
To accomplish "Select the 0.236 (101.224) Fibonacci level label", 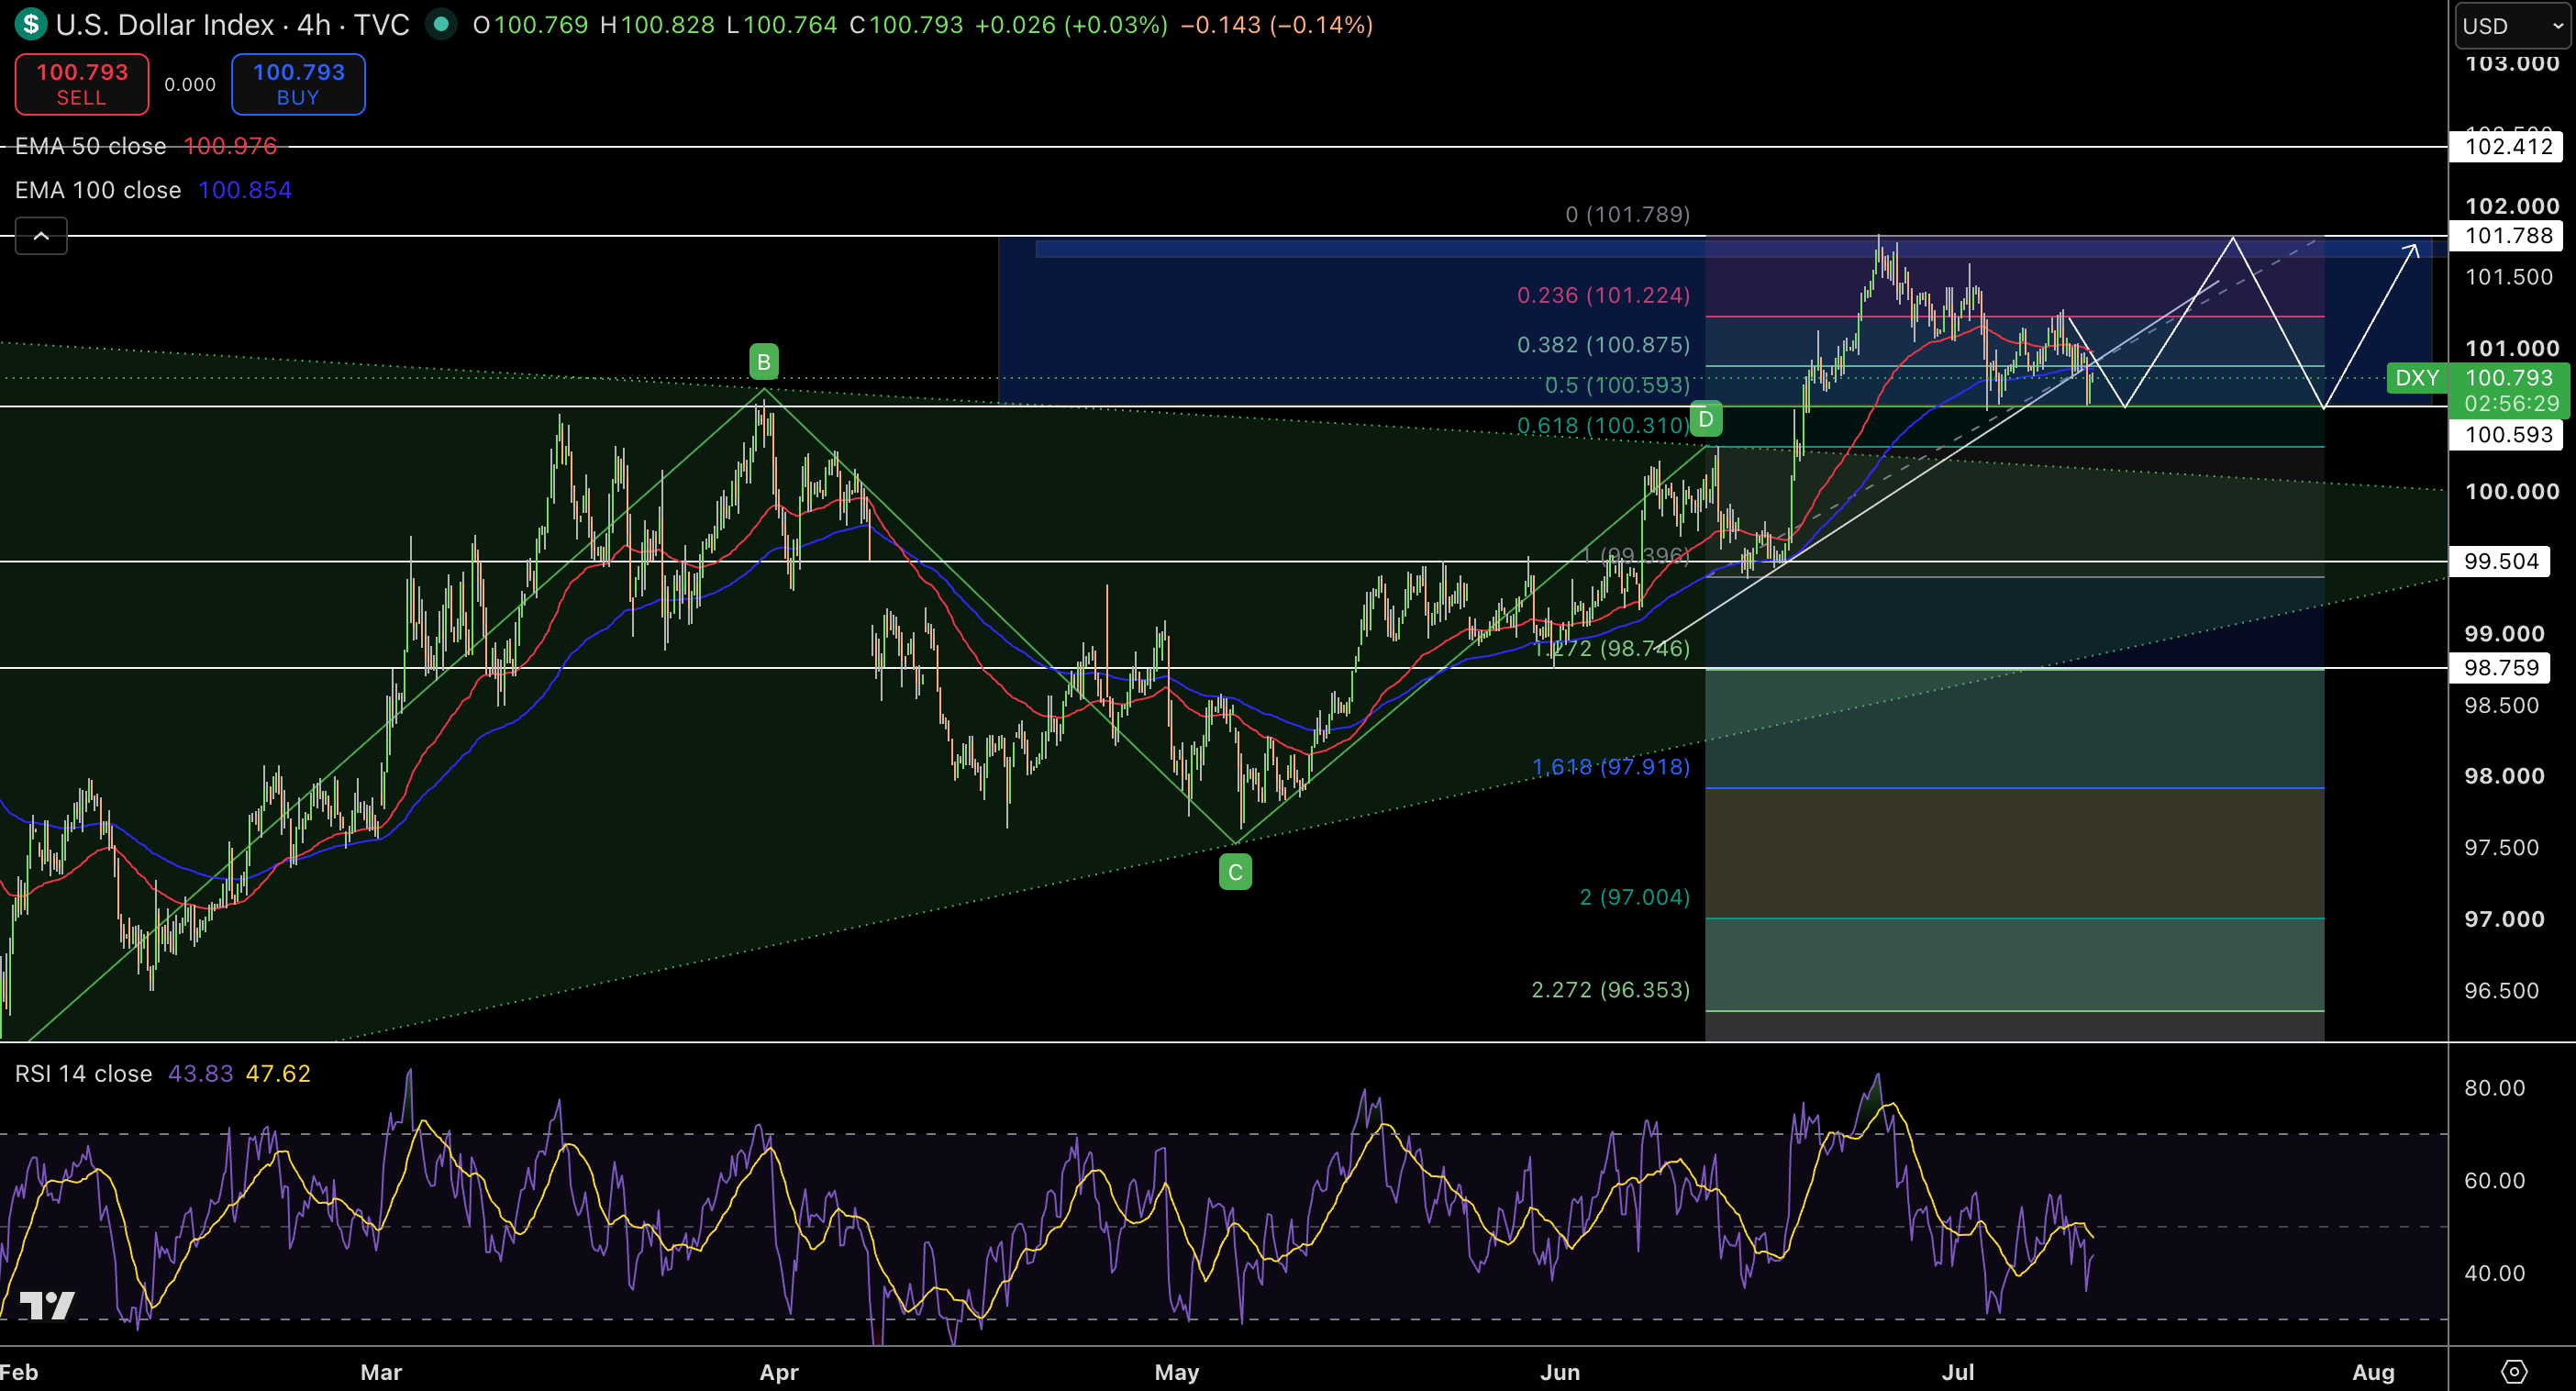I will (x=1603, y=295).
